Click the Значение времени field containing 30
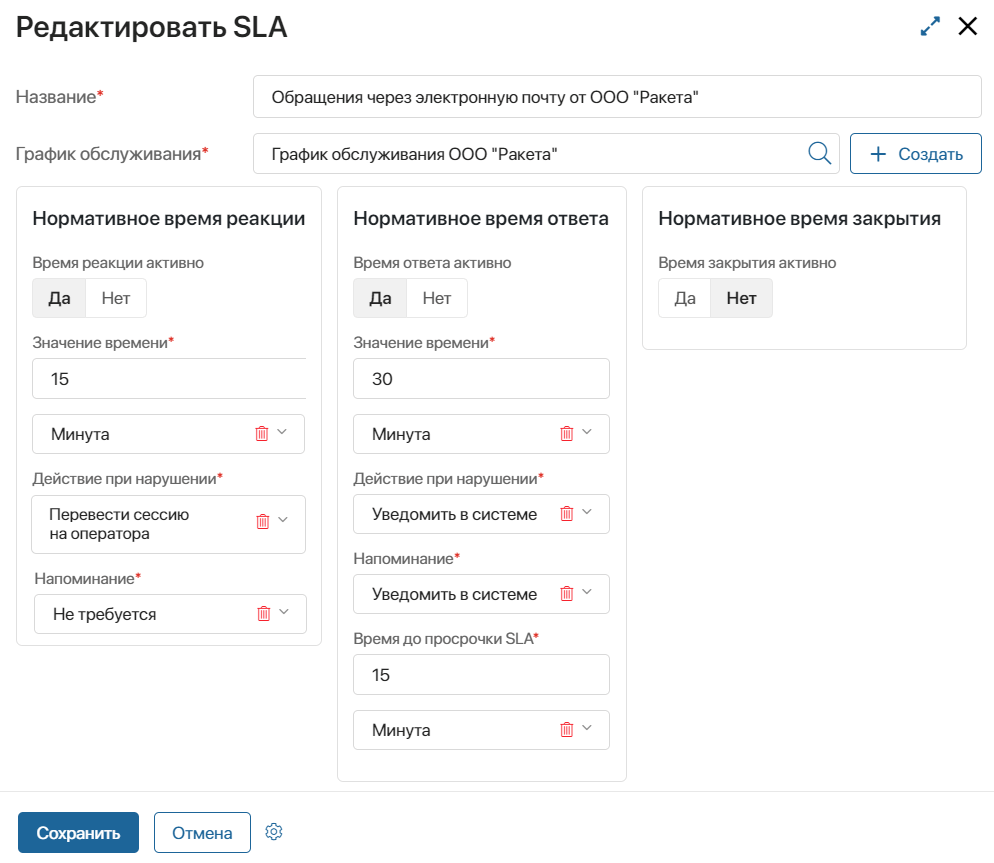This screenshot has height=863, width=994. pyautogui.click(x=481, y=378)
